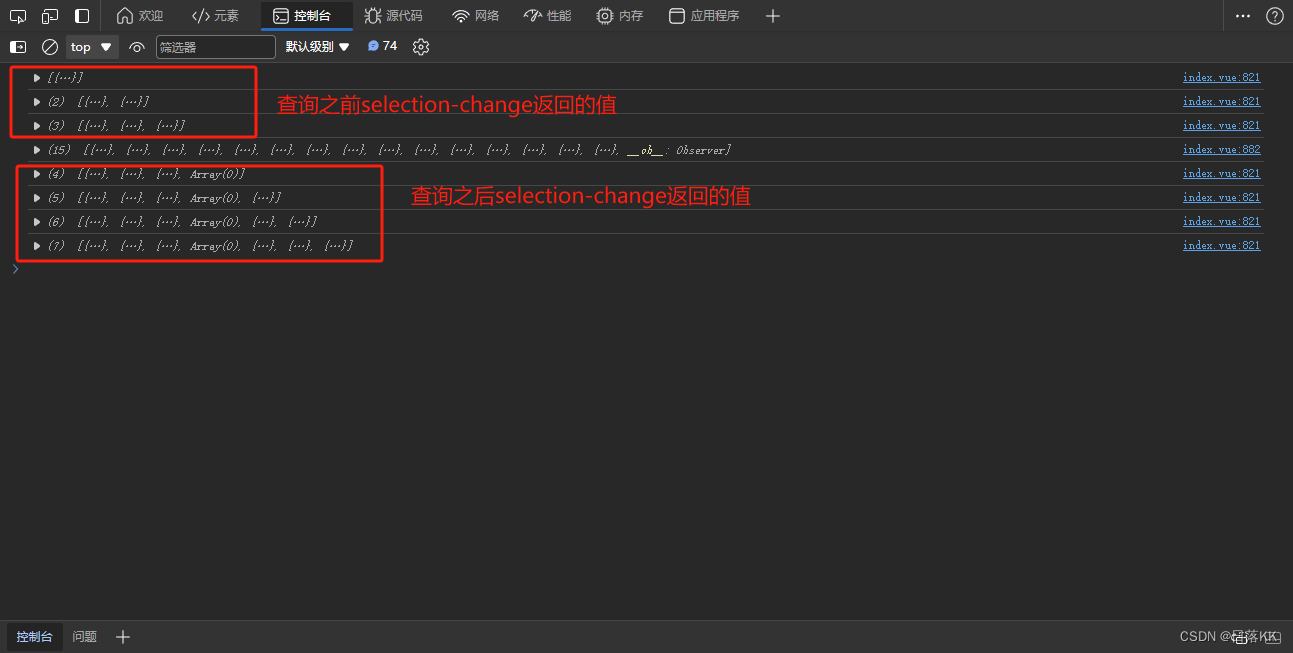The image size is (1293, 653).
Task: Expand the (6) array log entry
Action: pos(37,221)
